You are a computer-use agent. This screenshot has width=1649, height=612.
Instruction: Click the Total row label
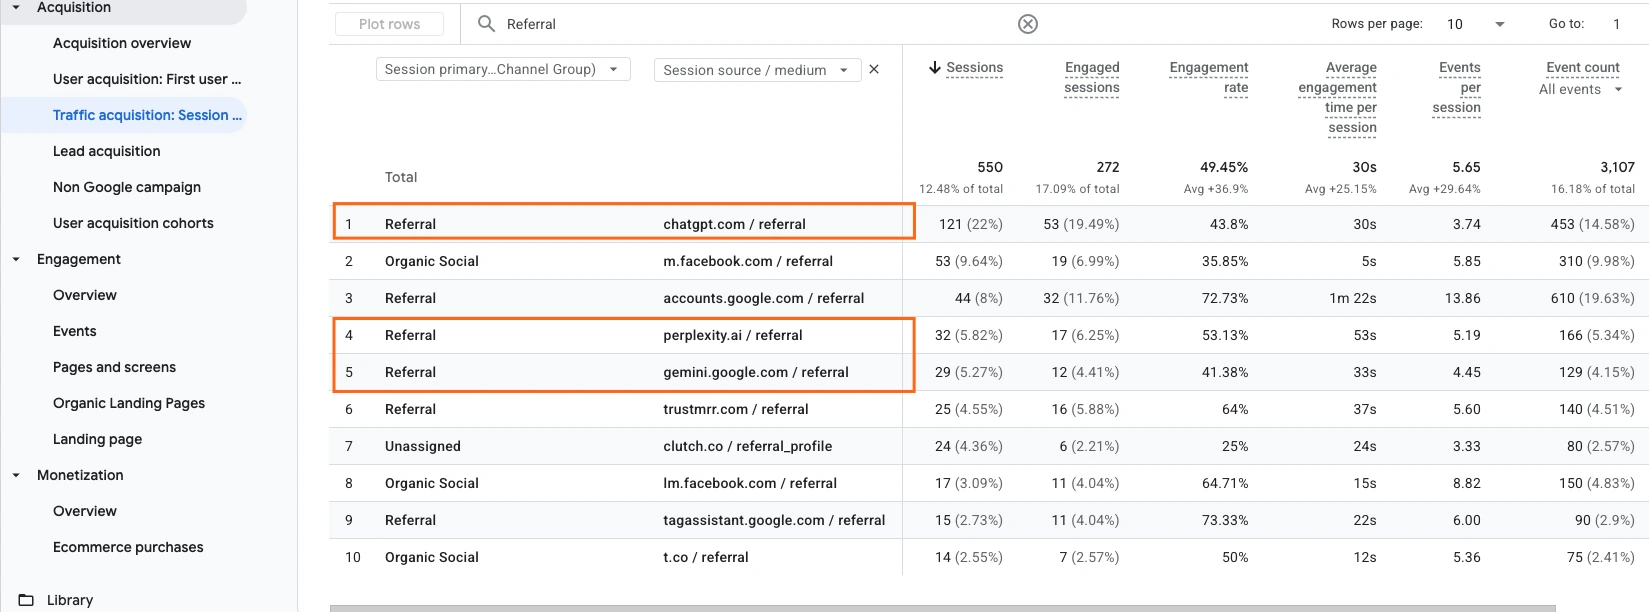401,177
